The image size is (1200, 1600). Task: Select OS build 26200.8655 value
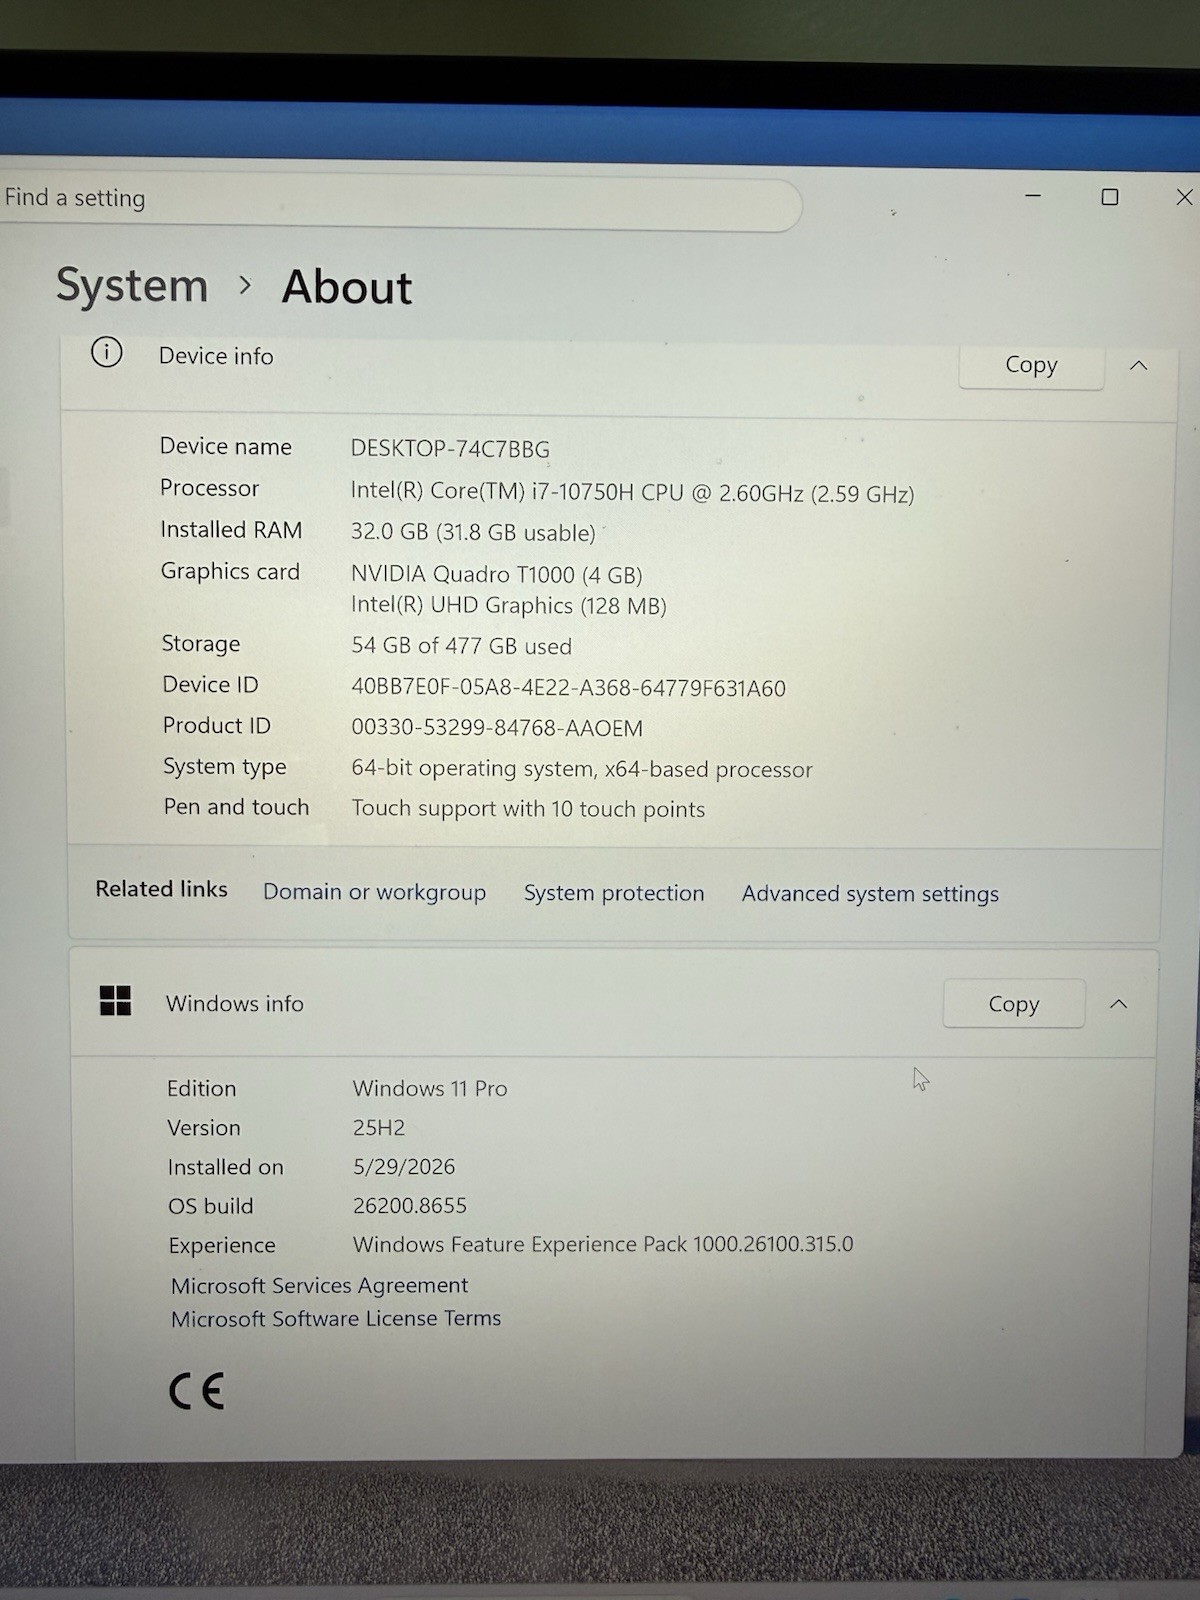coord(410,1206)
